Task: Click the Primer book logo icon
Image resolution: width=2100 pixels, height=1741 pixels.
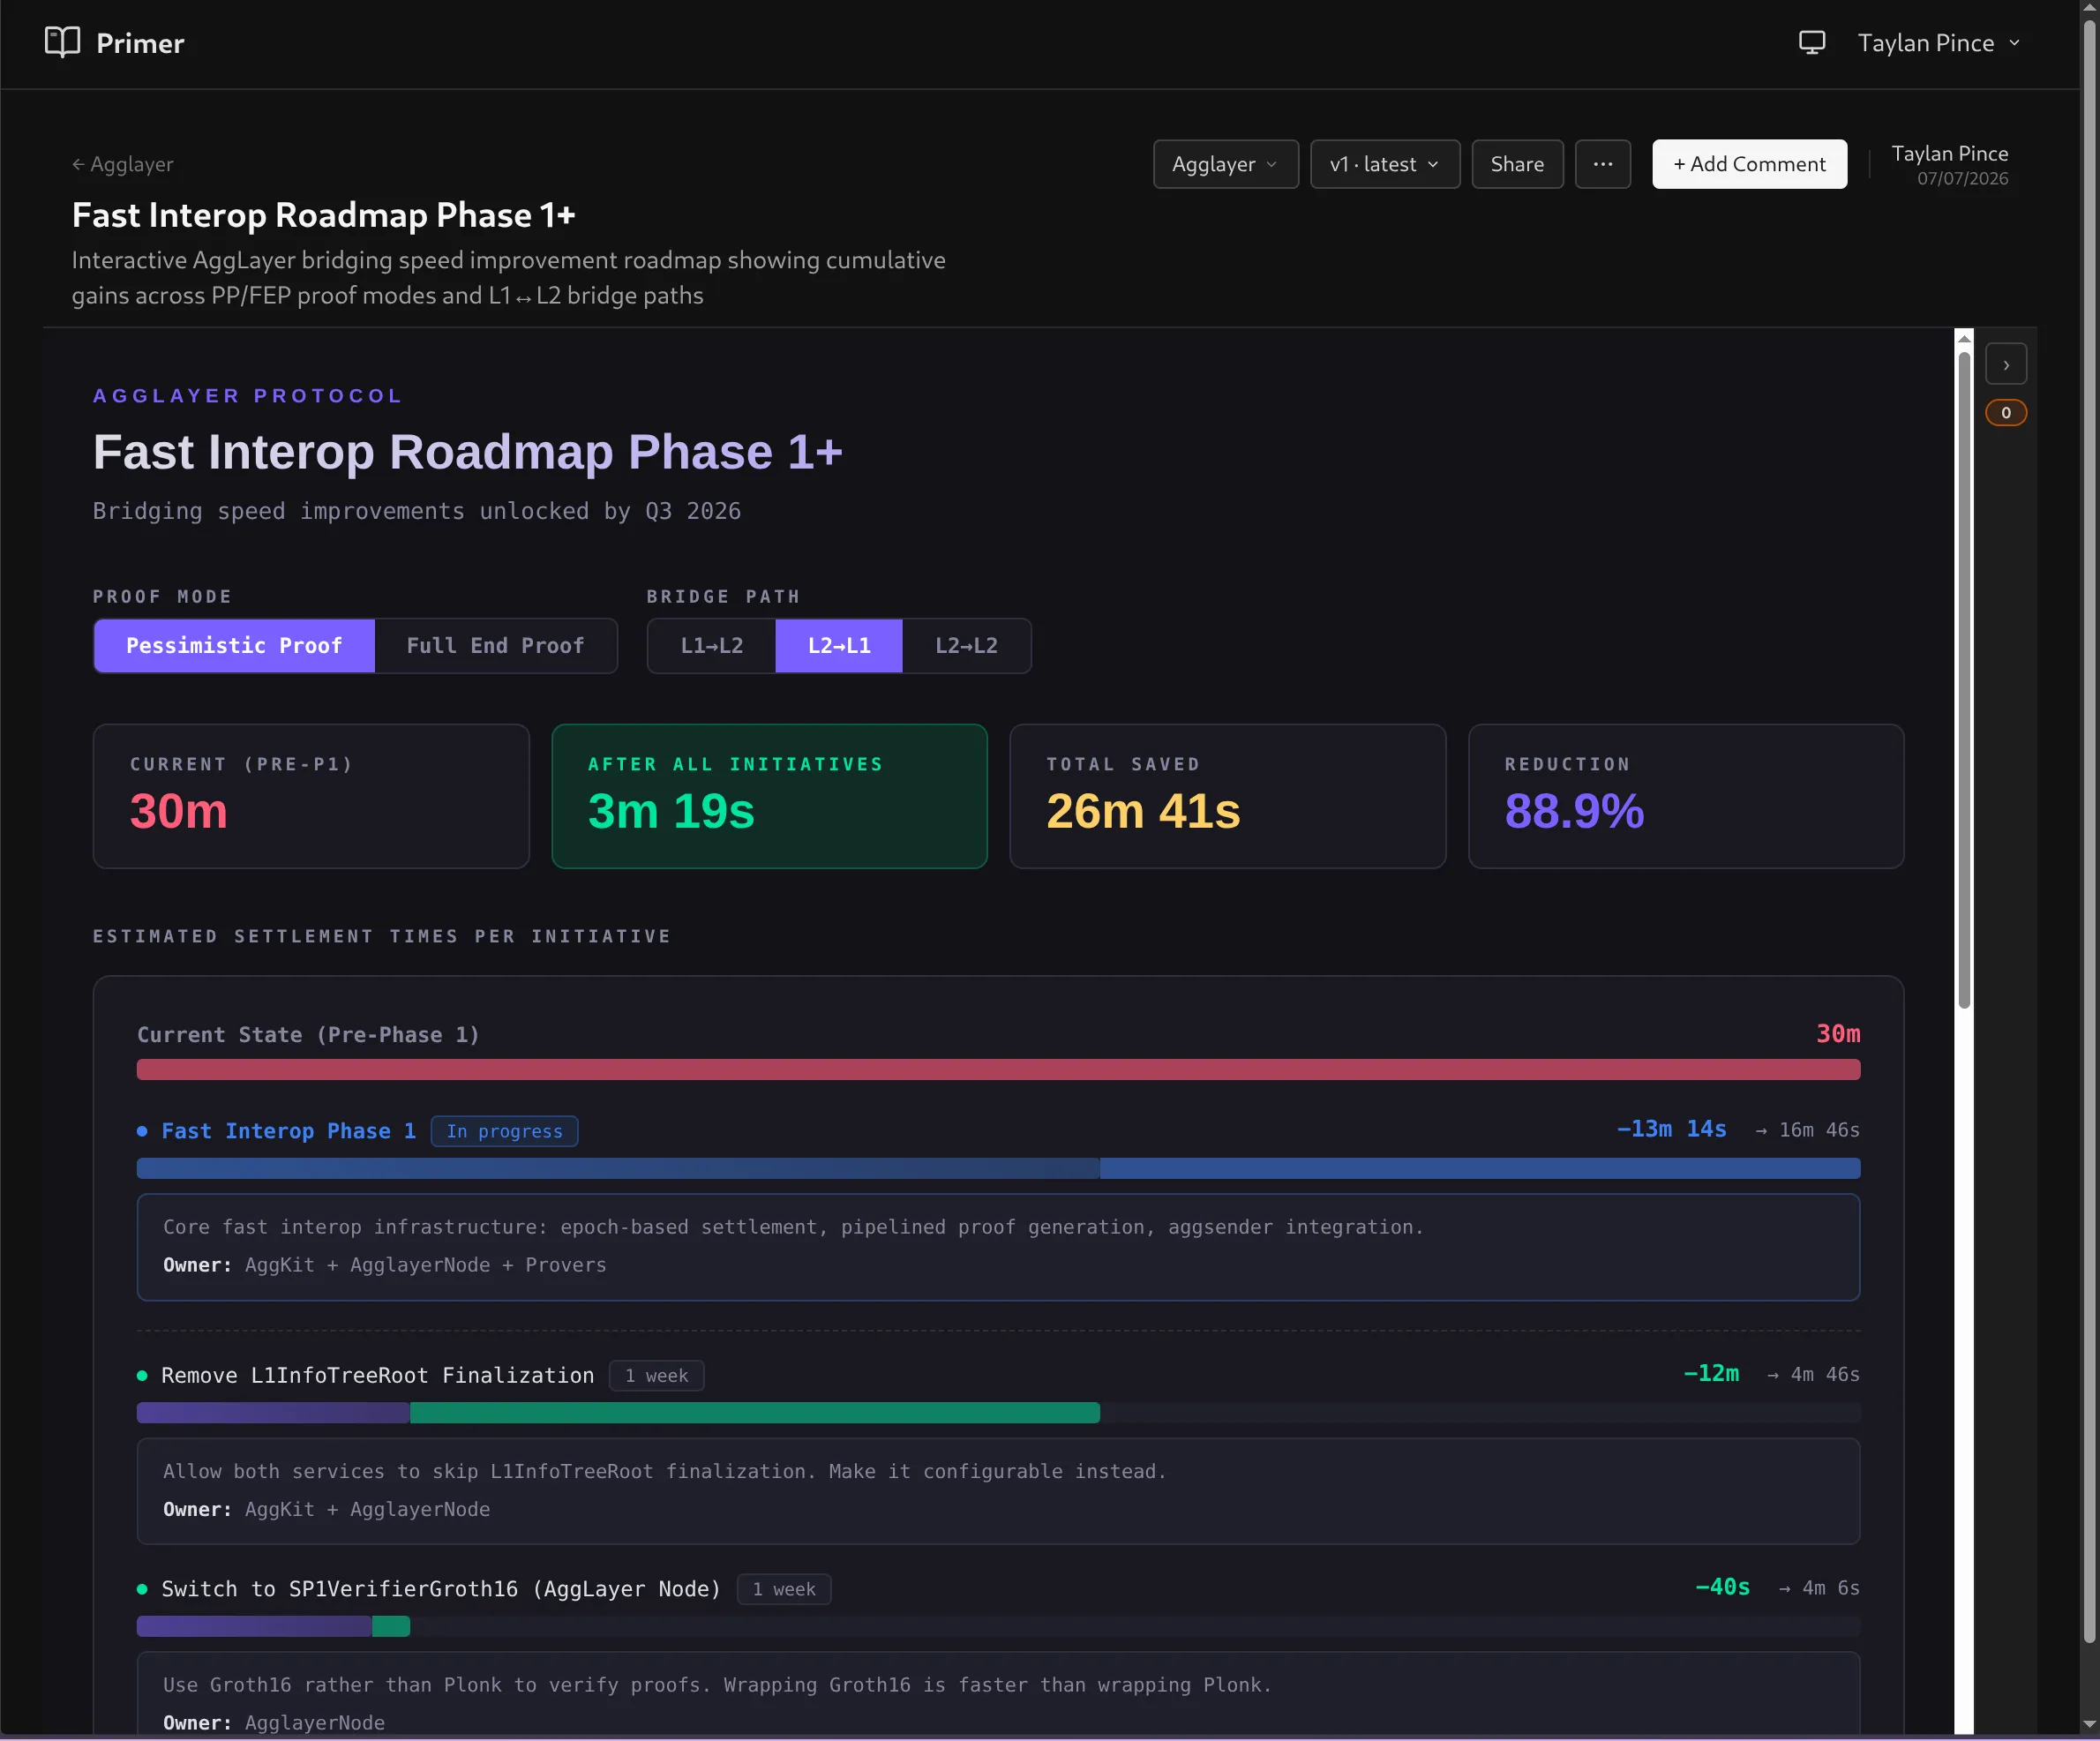Action: [x=62, y=42]
